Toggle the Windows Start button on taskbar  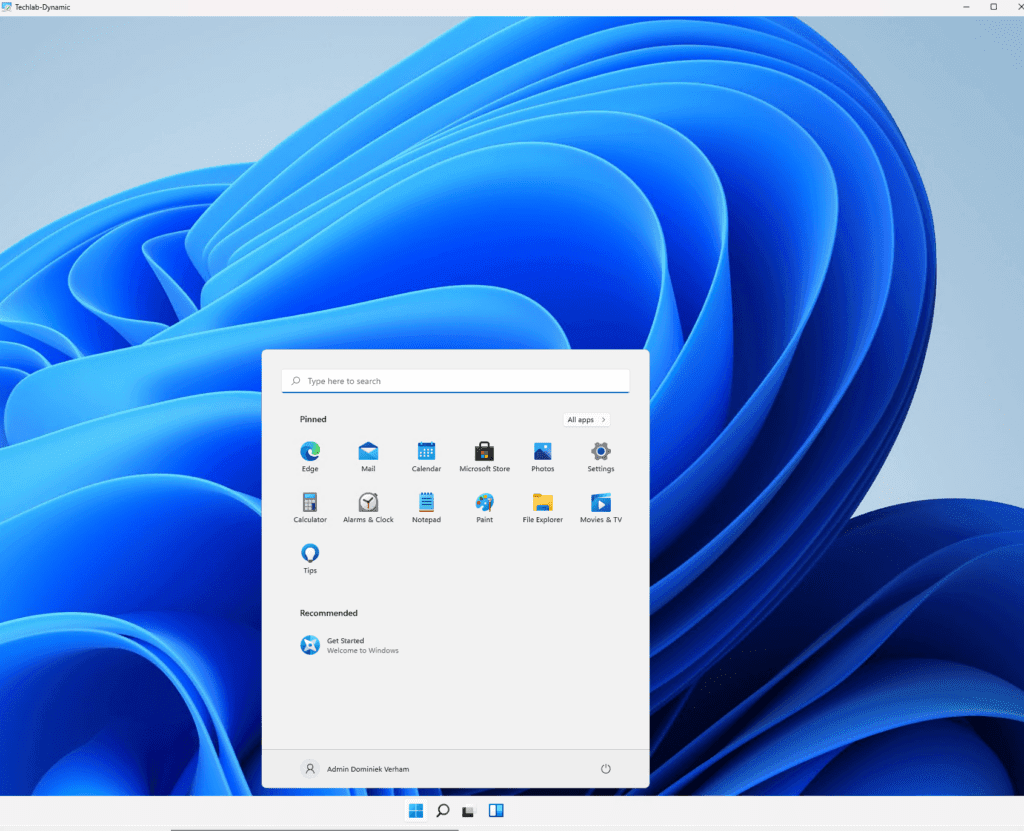[x=416, y=811]
